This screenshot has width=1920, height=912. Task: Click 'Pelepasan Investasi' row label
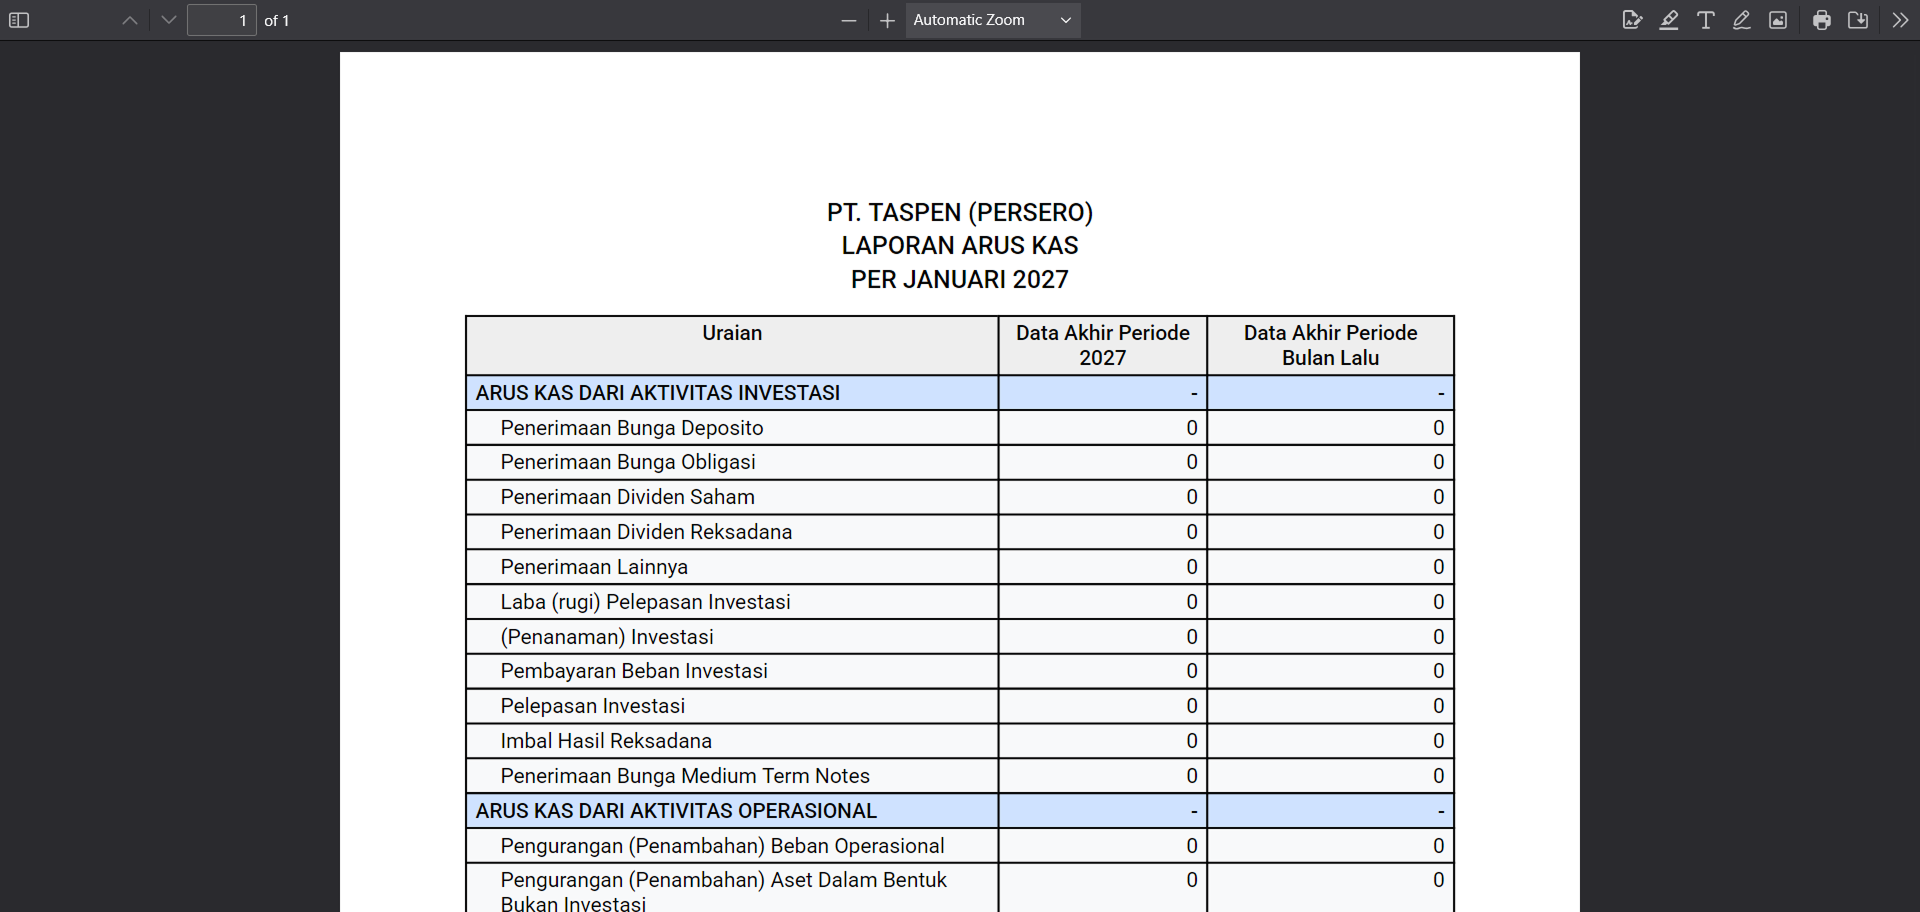click(x=593, y=706)
